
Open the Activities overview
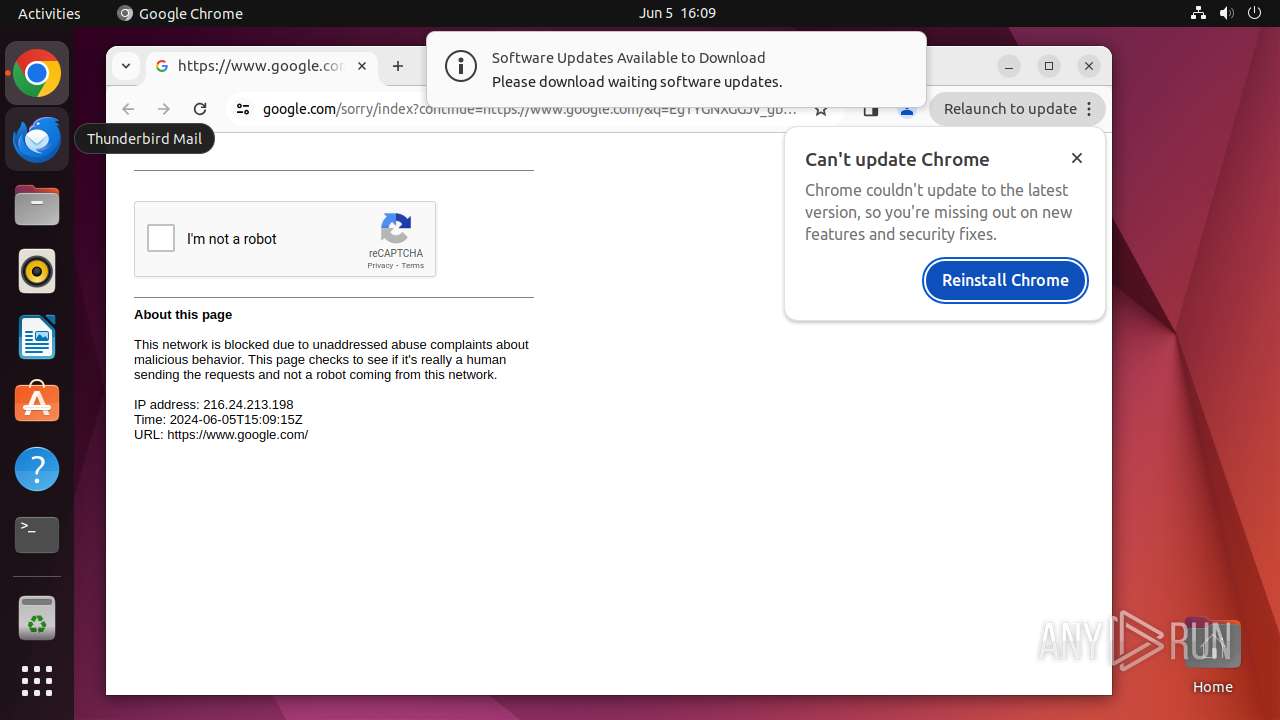[49, 13]
